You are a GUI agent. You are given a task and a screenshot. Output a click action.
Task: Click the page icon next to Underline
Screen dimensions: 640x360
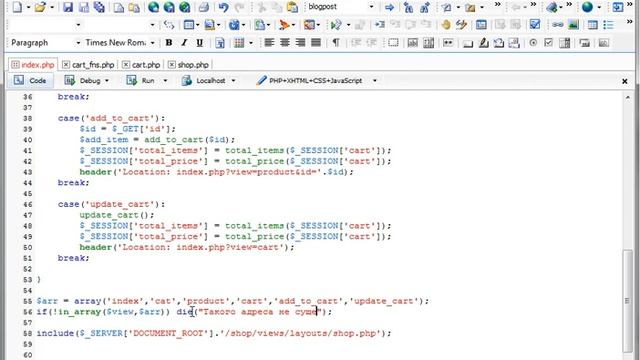click(220, 42)
